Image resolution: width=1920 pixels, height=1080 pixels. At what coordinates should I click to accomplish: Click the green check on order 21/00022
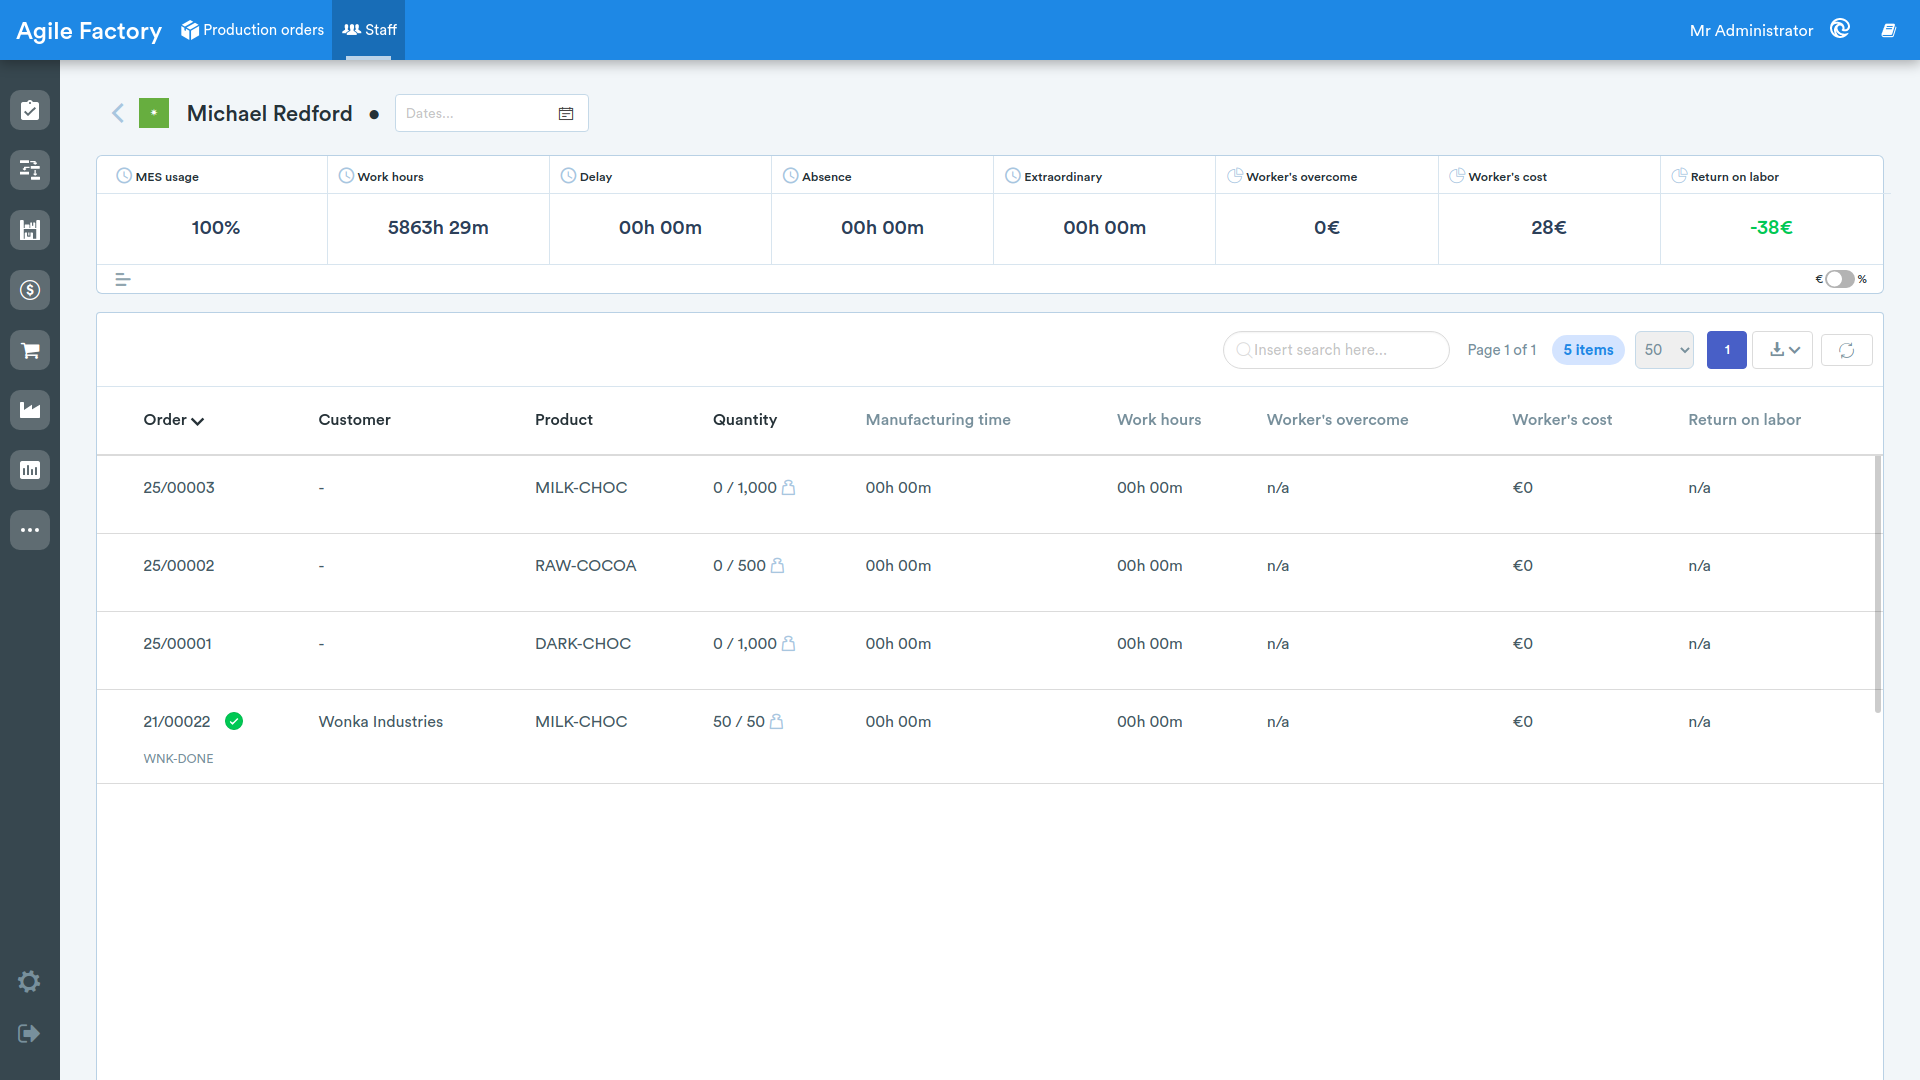point(234,721)
